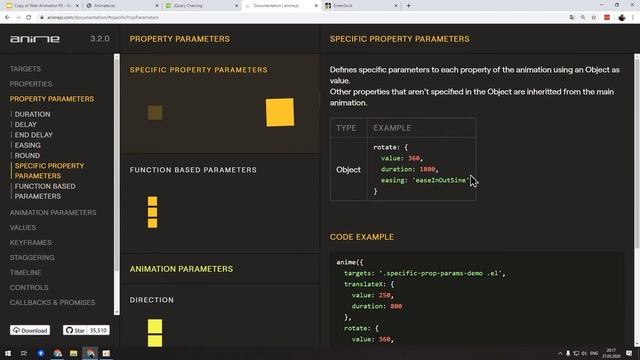Reload the page with the refresh icon
The image size is (640, 360).
(29, 18)
